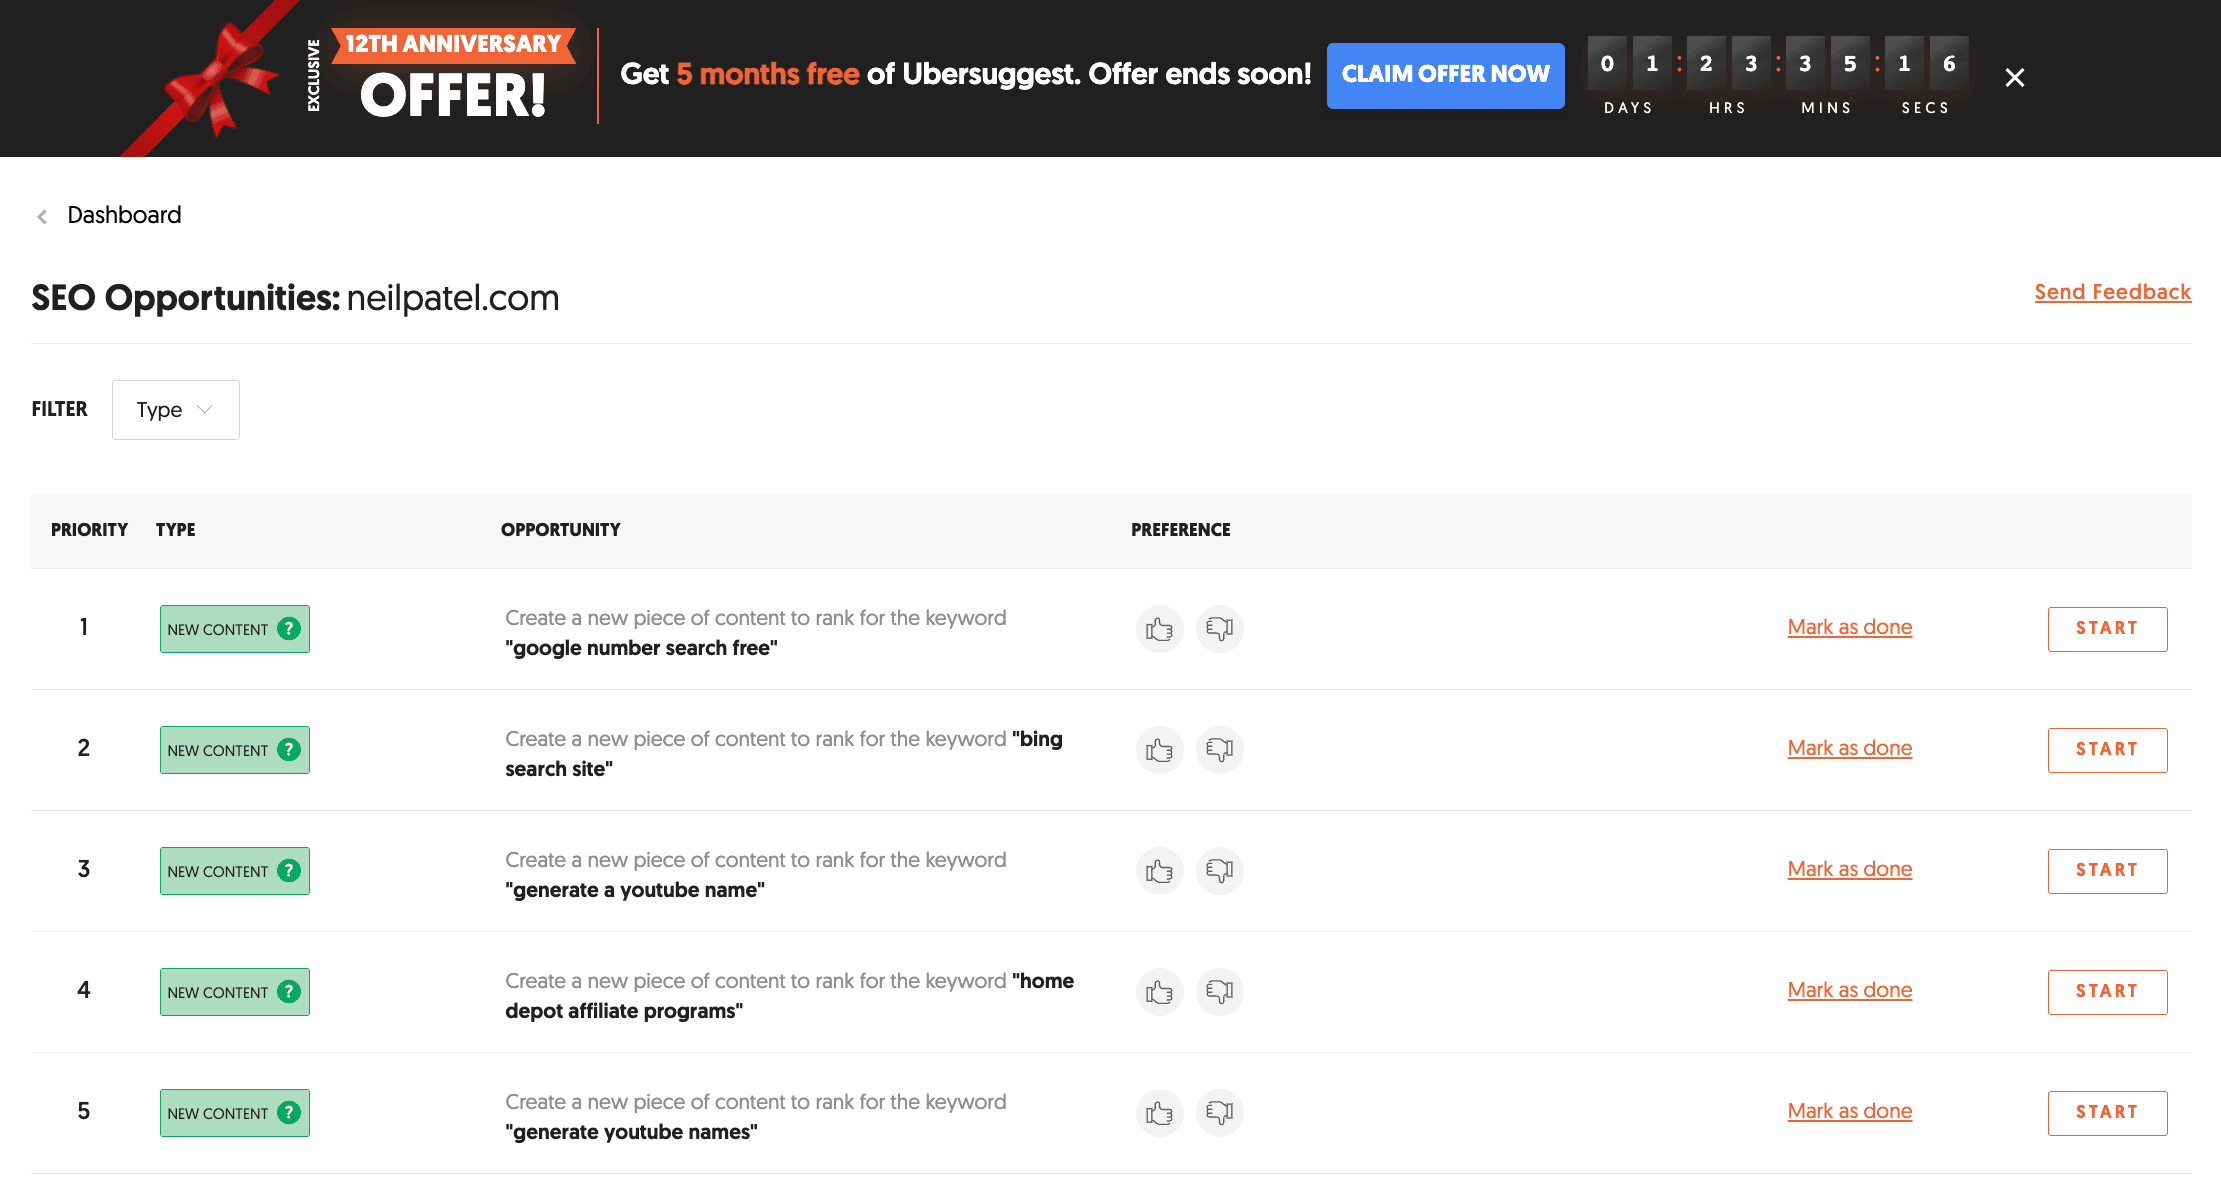Start the "google number search free" opportunity

(2107, 629)
